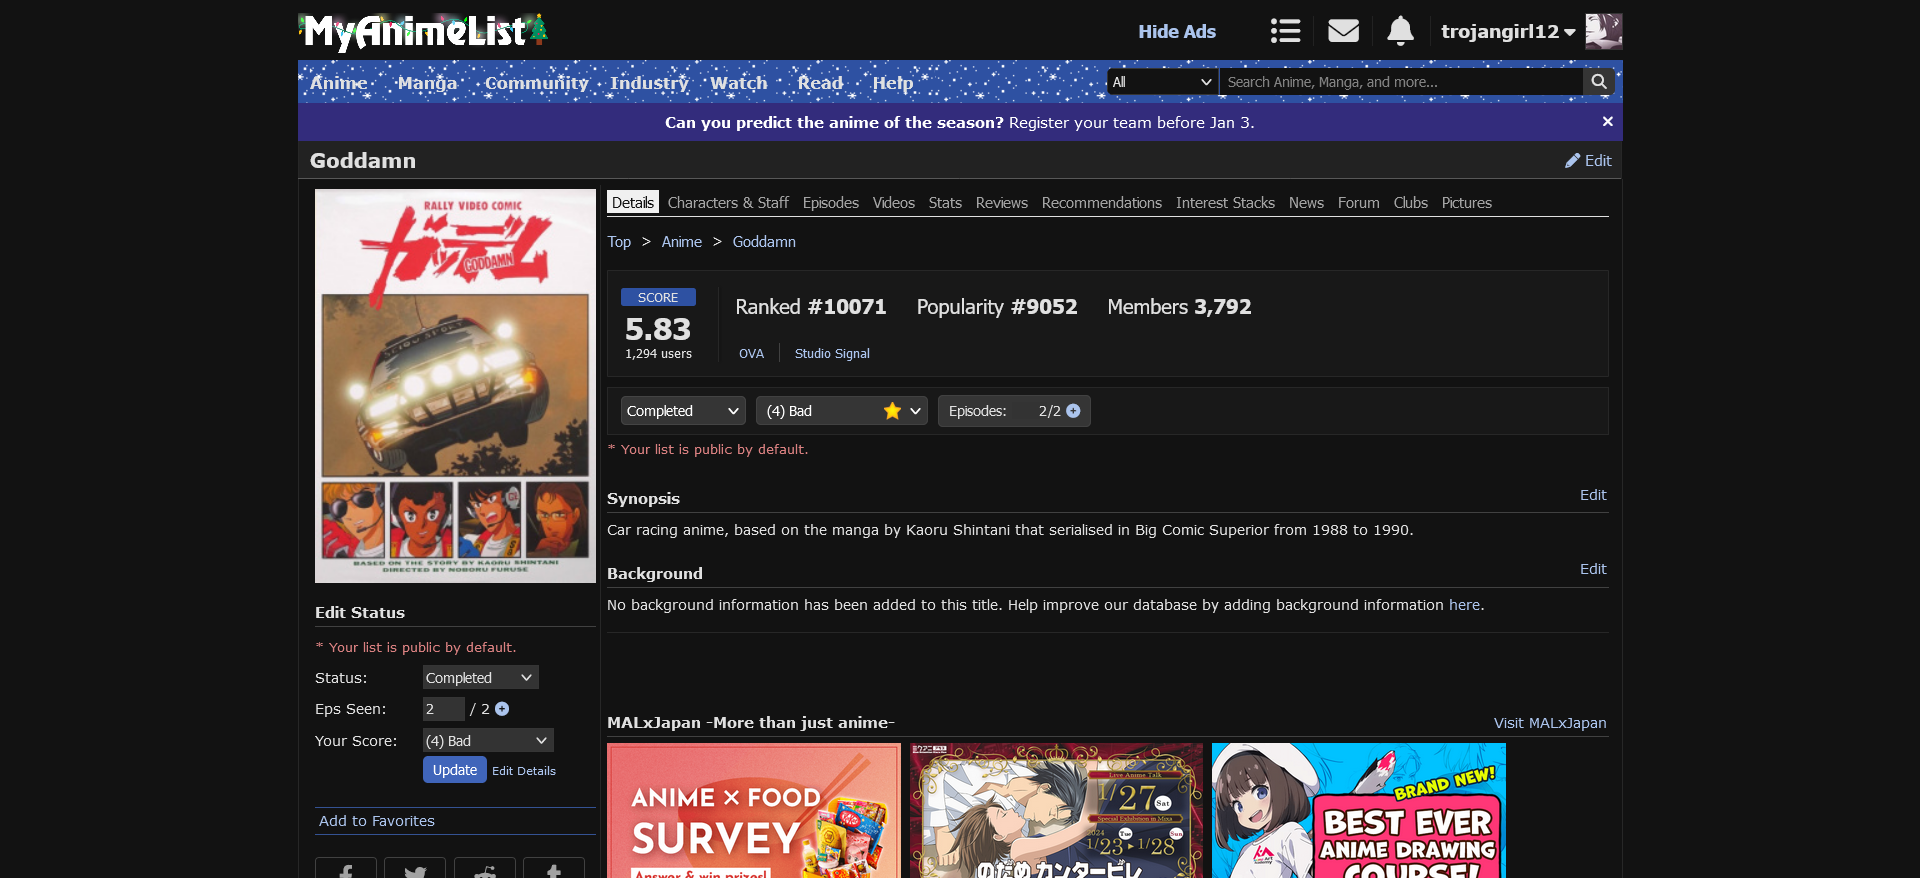
Task: Open the list menu icon in header
Action: tap(1285, 31)
